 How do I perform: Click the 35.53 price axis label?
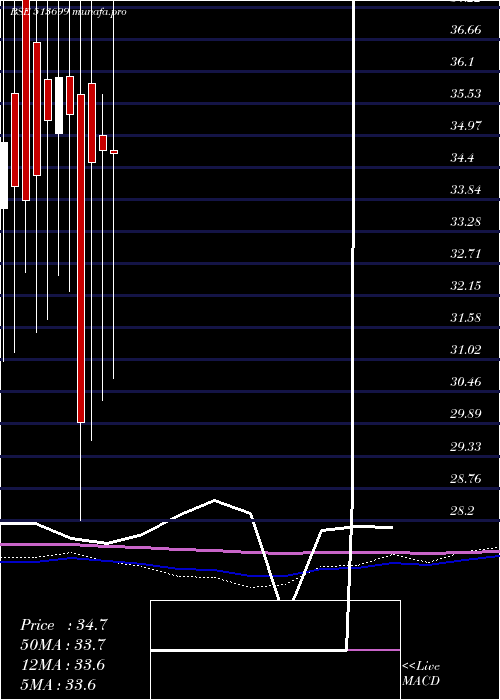[466, 94]
